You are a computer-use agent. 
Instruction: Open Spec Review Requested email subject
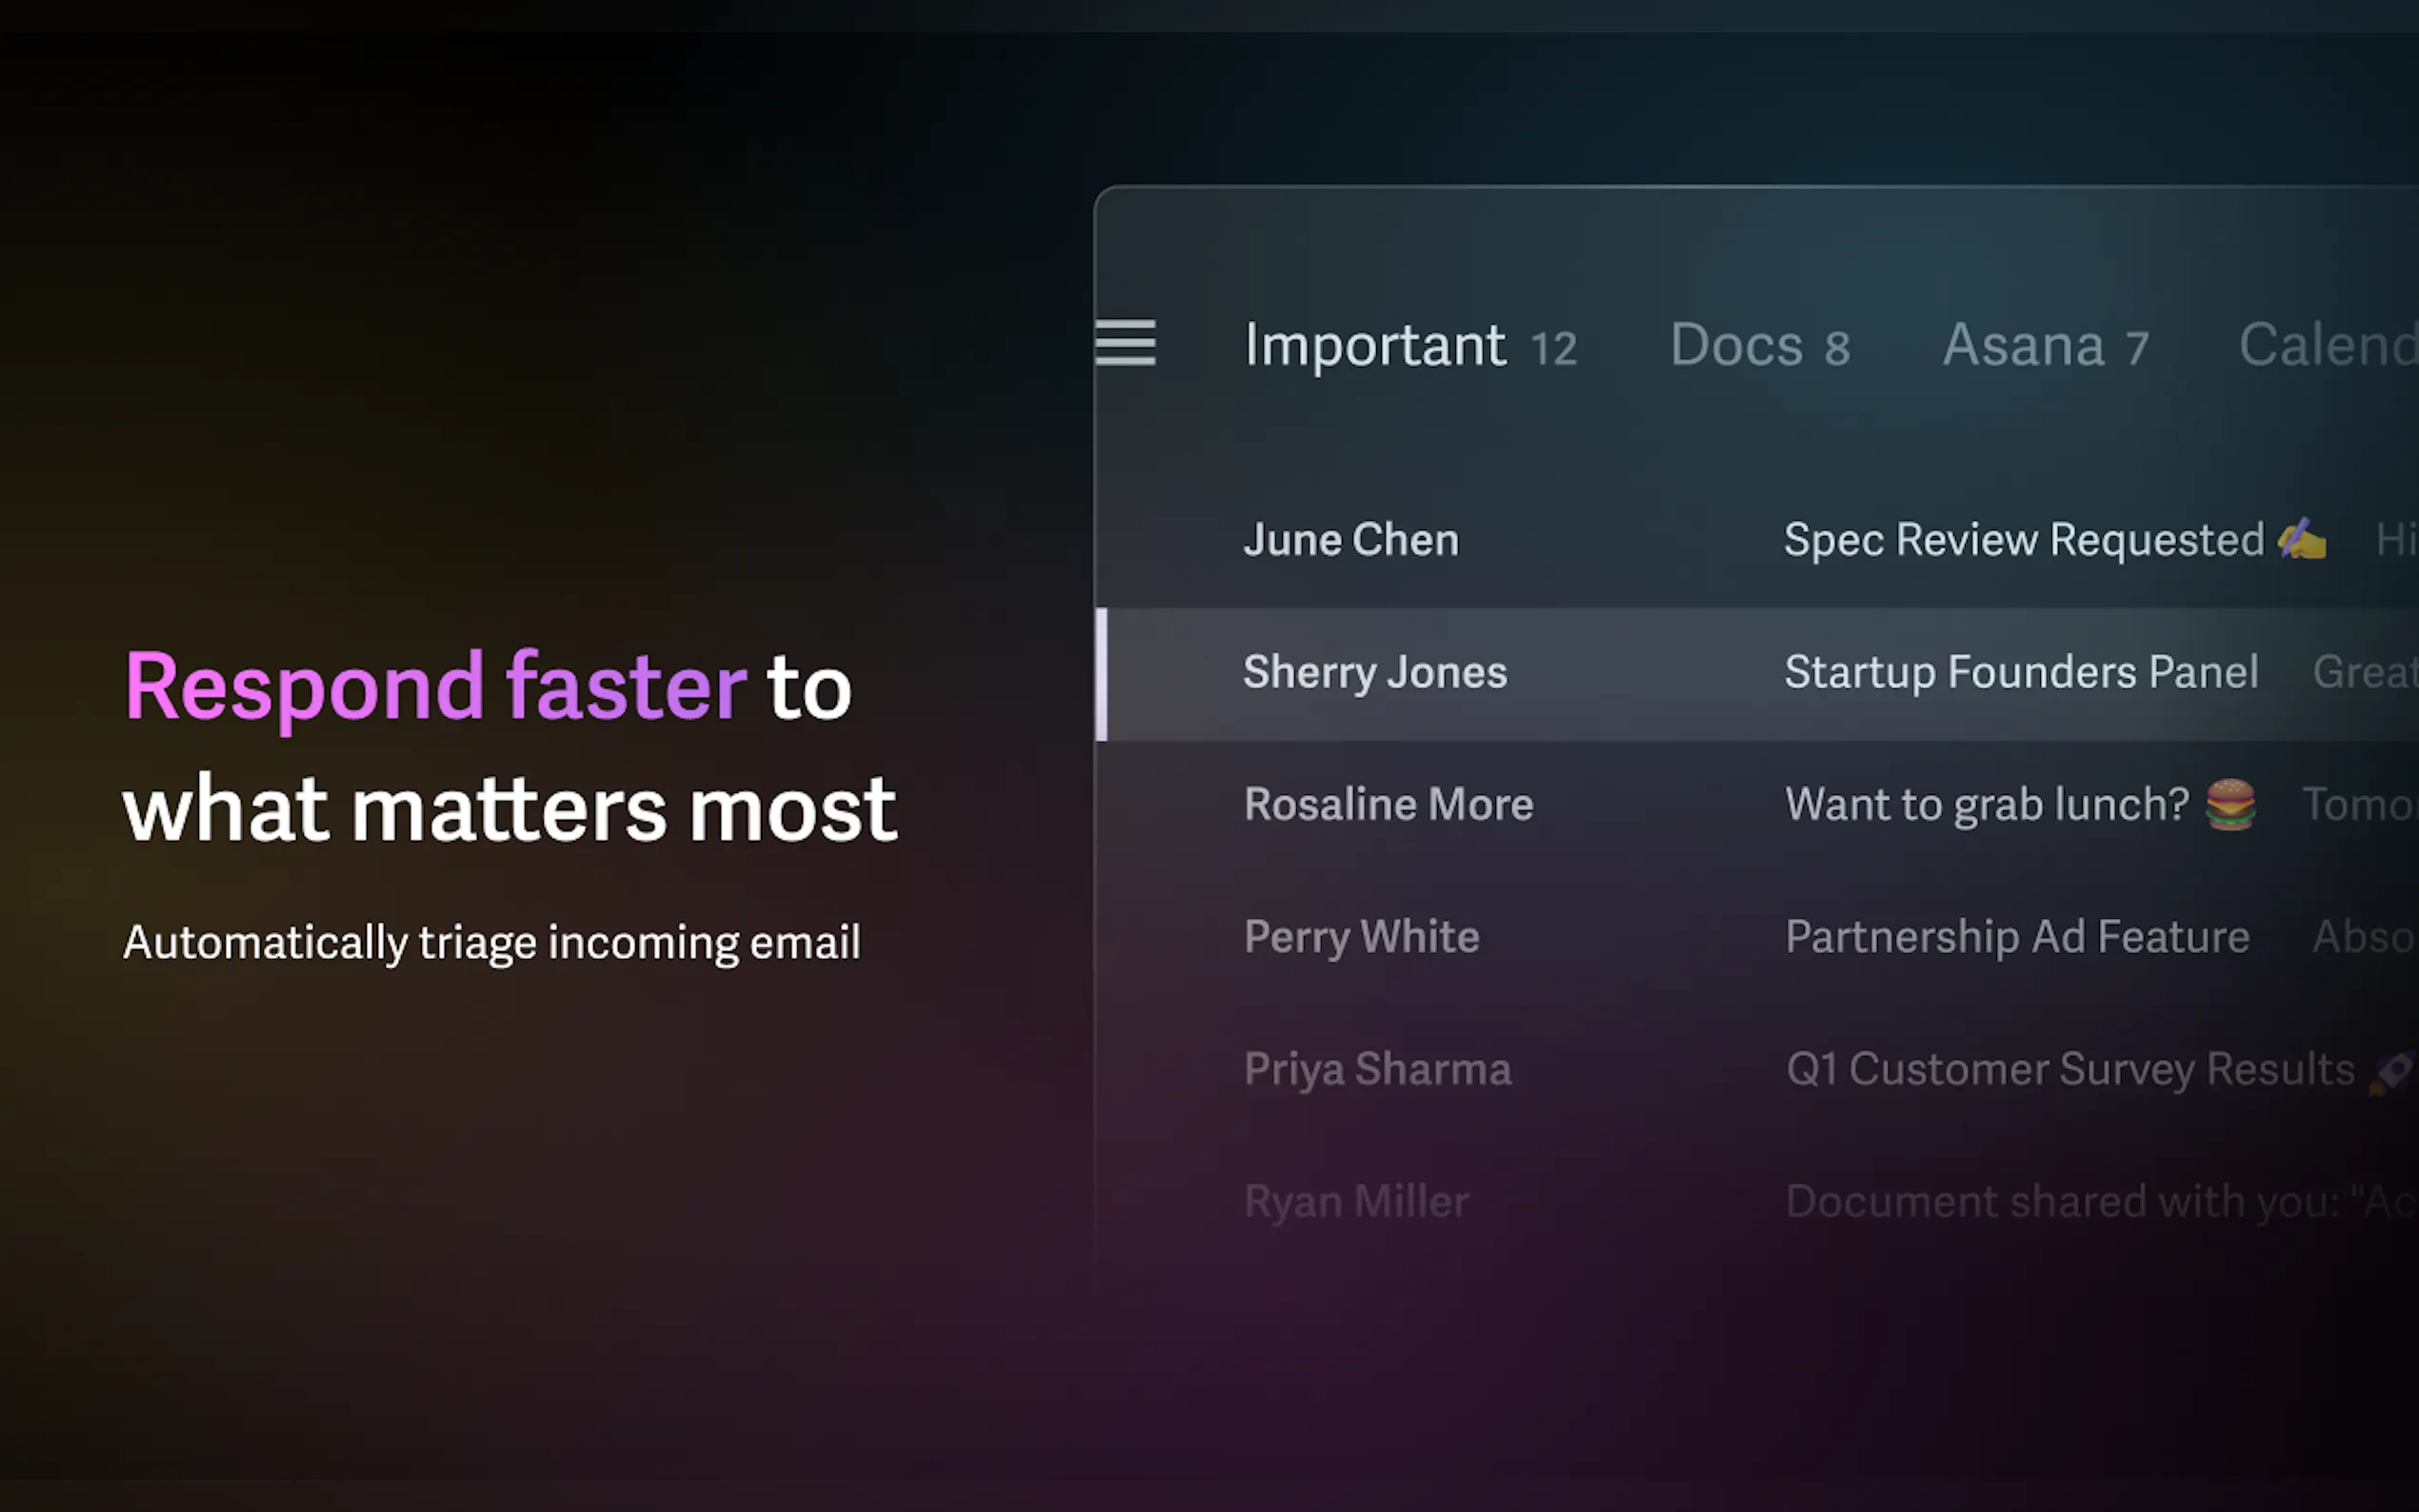[2023, 540]
